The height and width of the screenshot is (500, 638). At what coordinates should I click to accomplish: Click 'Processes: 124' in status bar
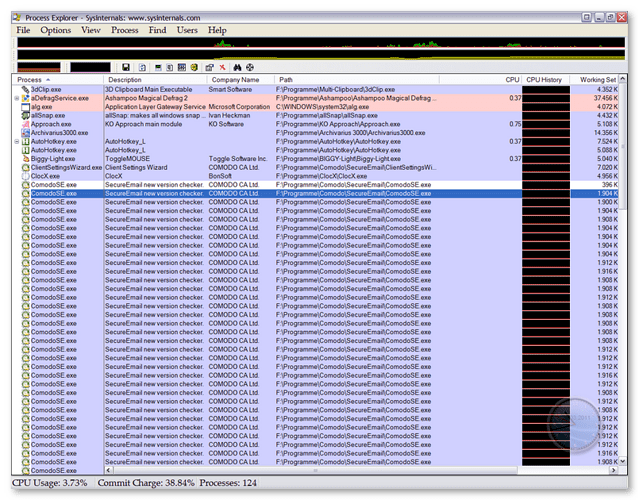(228, 483)
